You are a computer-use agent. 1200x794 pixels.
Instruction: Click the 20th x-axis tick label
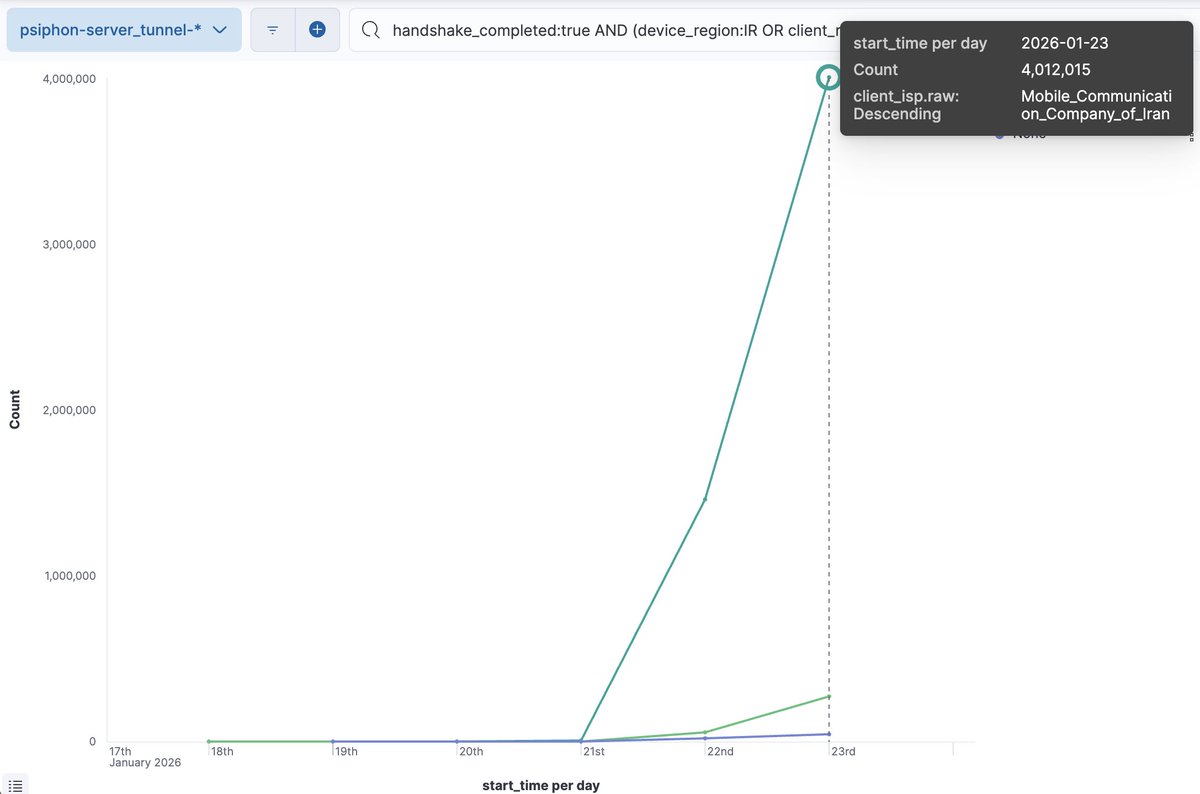pyautogui.click(x=471, y=751)
